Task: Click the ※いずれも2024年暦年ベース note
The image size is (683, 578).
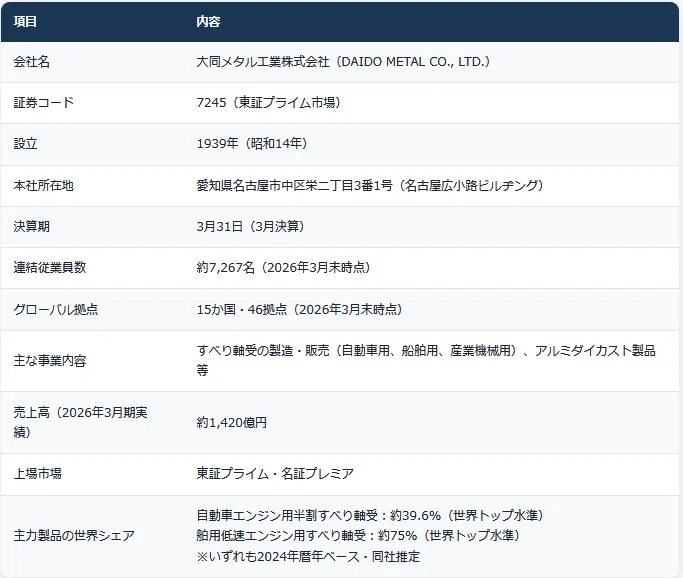Action: [308, 556]
